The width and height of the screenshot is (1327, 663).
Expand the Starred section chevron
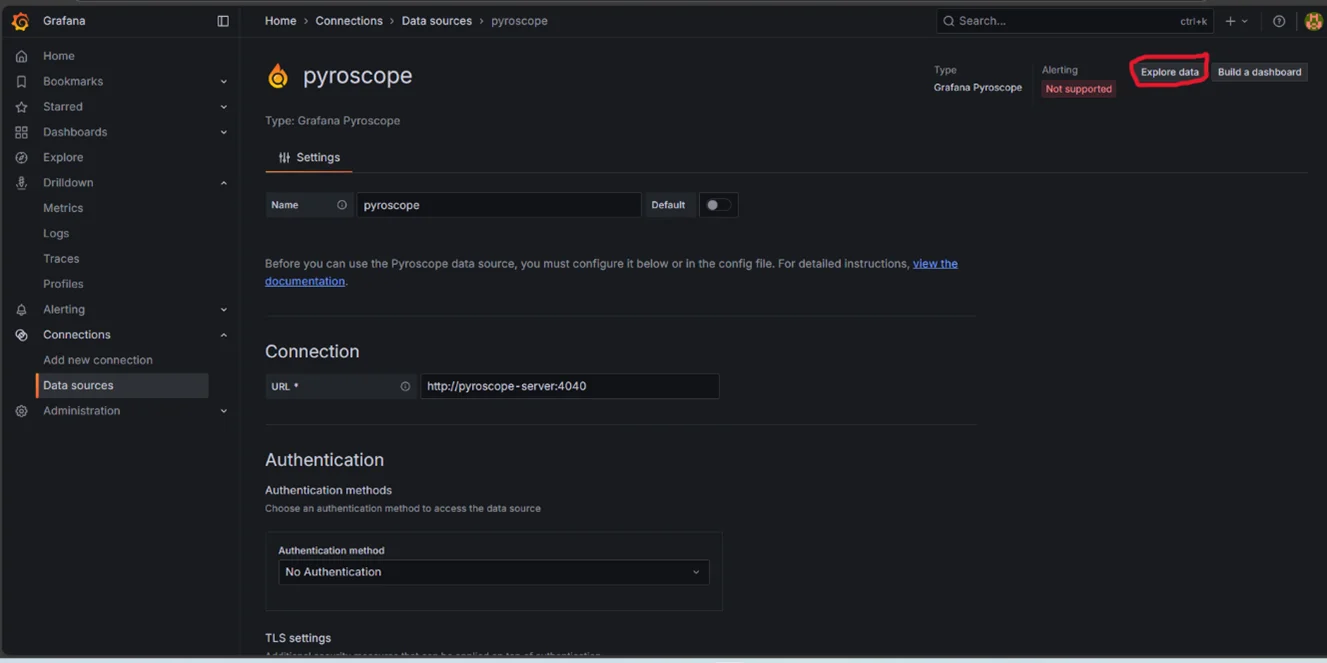(x=223, y=107)
